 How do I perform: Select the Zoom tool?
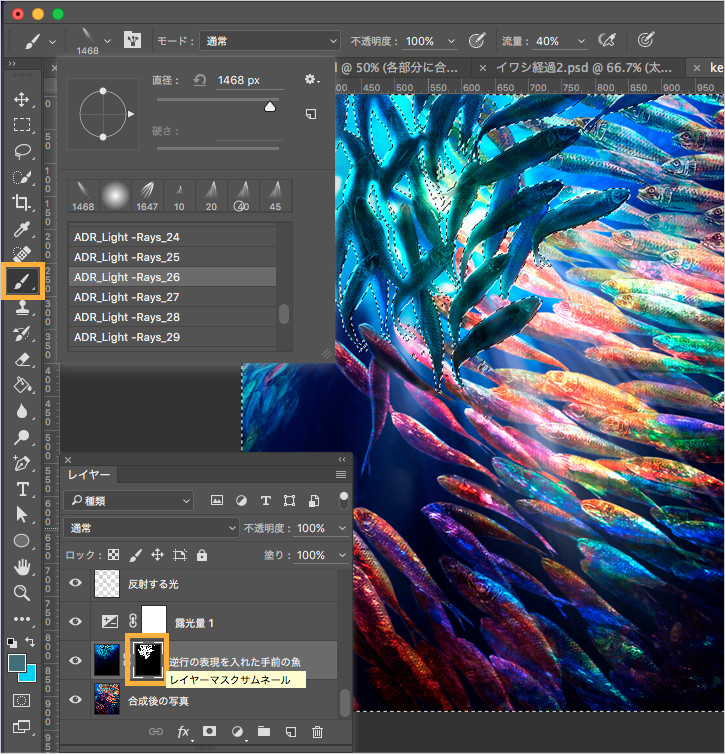pyautogui.click(x=21, y=592)
